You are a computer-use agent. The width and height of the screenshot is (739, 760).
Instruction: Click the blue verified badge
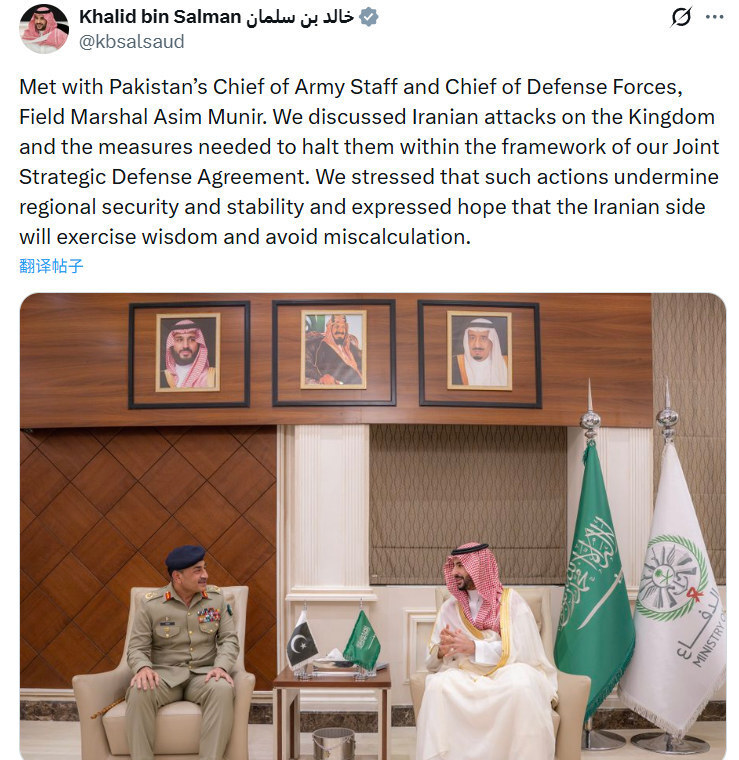pos(370,18)
